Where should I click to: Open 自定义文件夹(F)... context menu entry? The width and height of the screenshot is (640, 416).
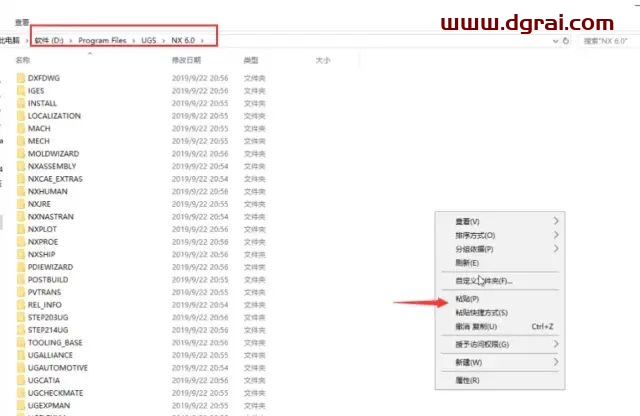tap(484, 281)
